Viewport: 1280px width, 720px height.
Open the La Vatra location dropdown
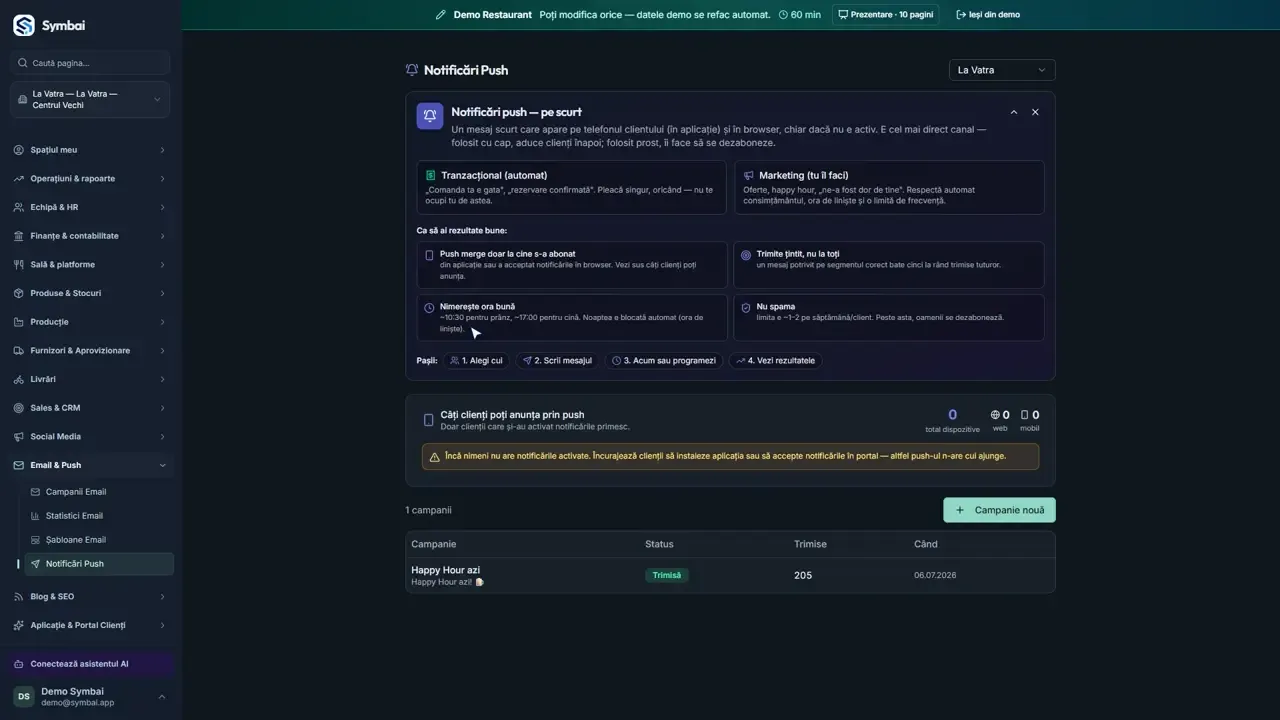pos(1002,70)
